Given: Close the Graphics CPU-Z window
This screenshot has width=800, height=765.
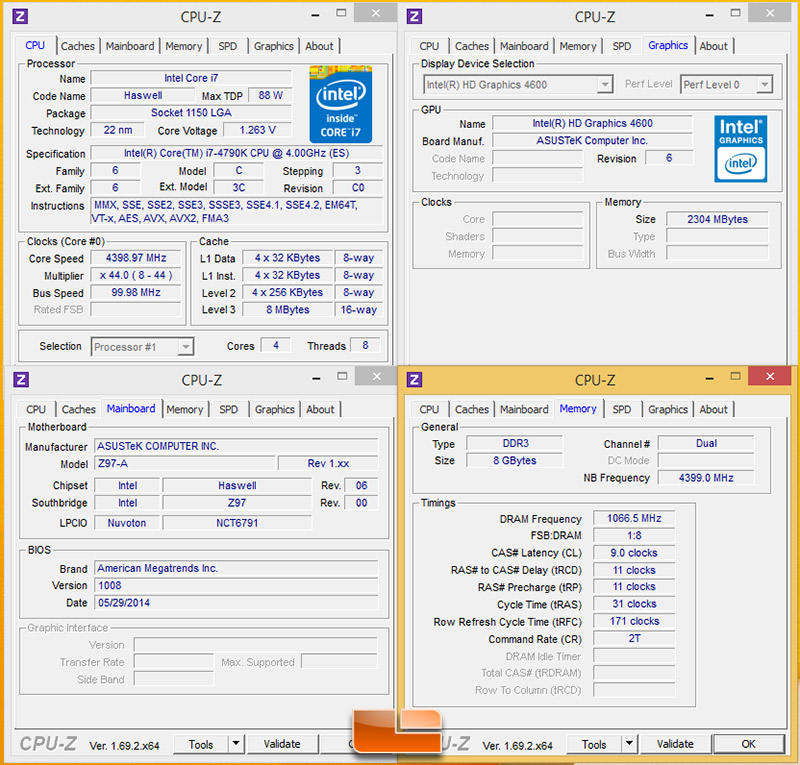Looking at the screenshot, I should [770, 13].
